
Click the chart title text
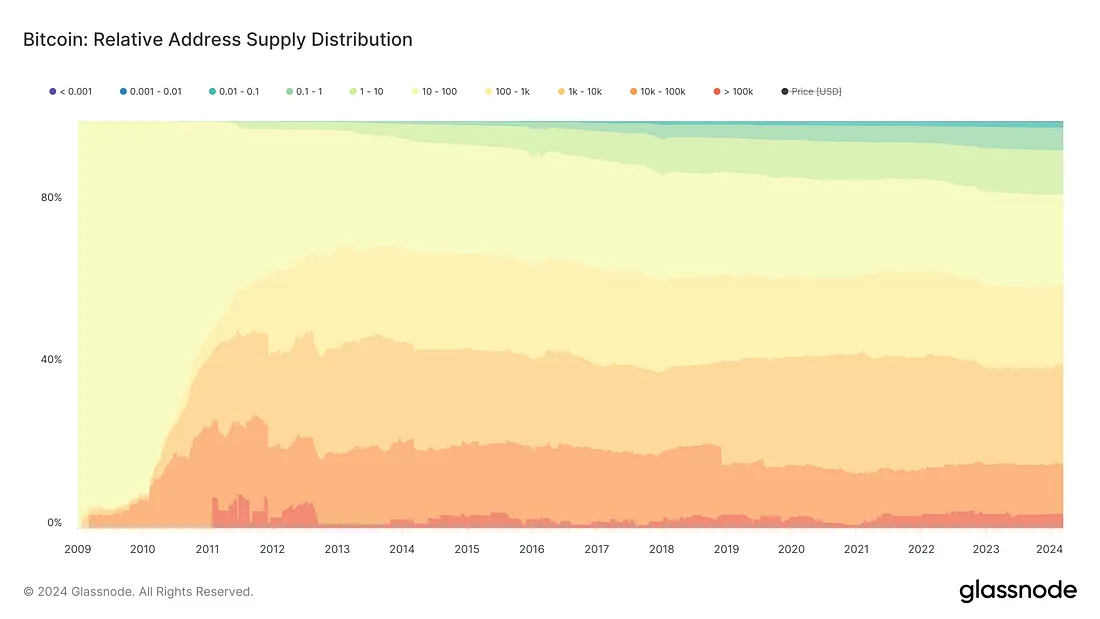pyautogui.click(x=218, y=40)
